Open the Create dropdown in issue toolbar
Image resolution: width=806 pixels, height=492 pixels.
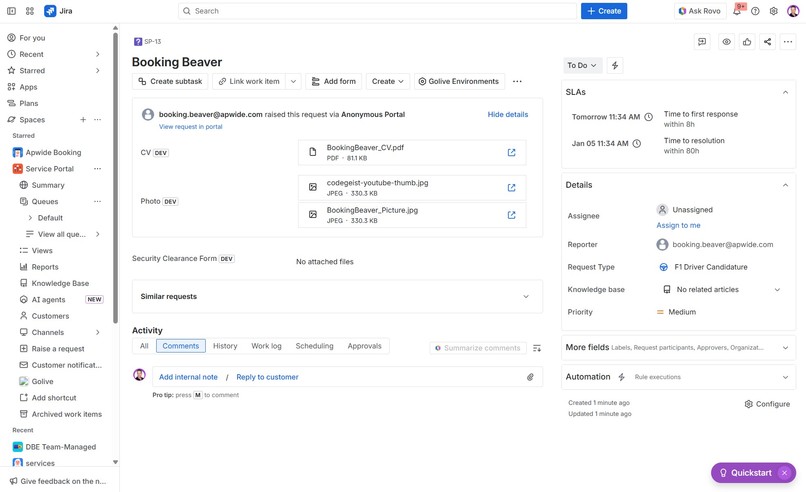point(388,81)
